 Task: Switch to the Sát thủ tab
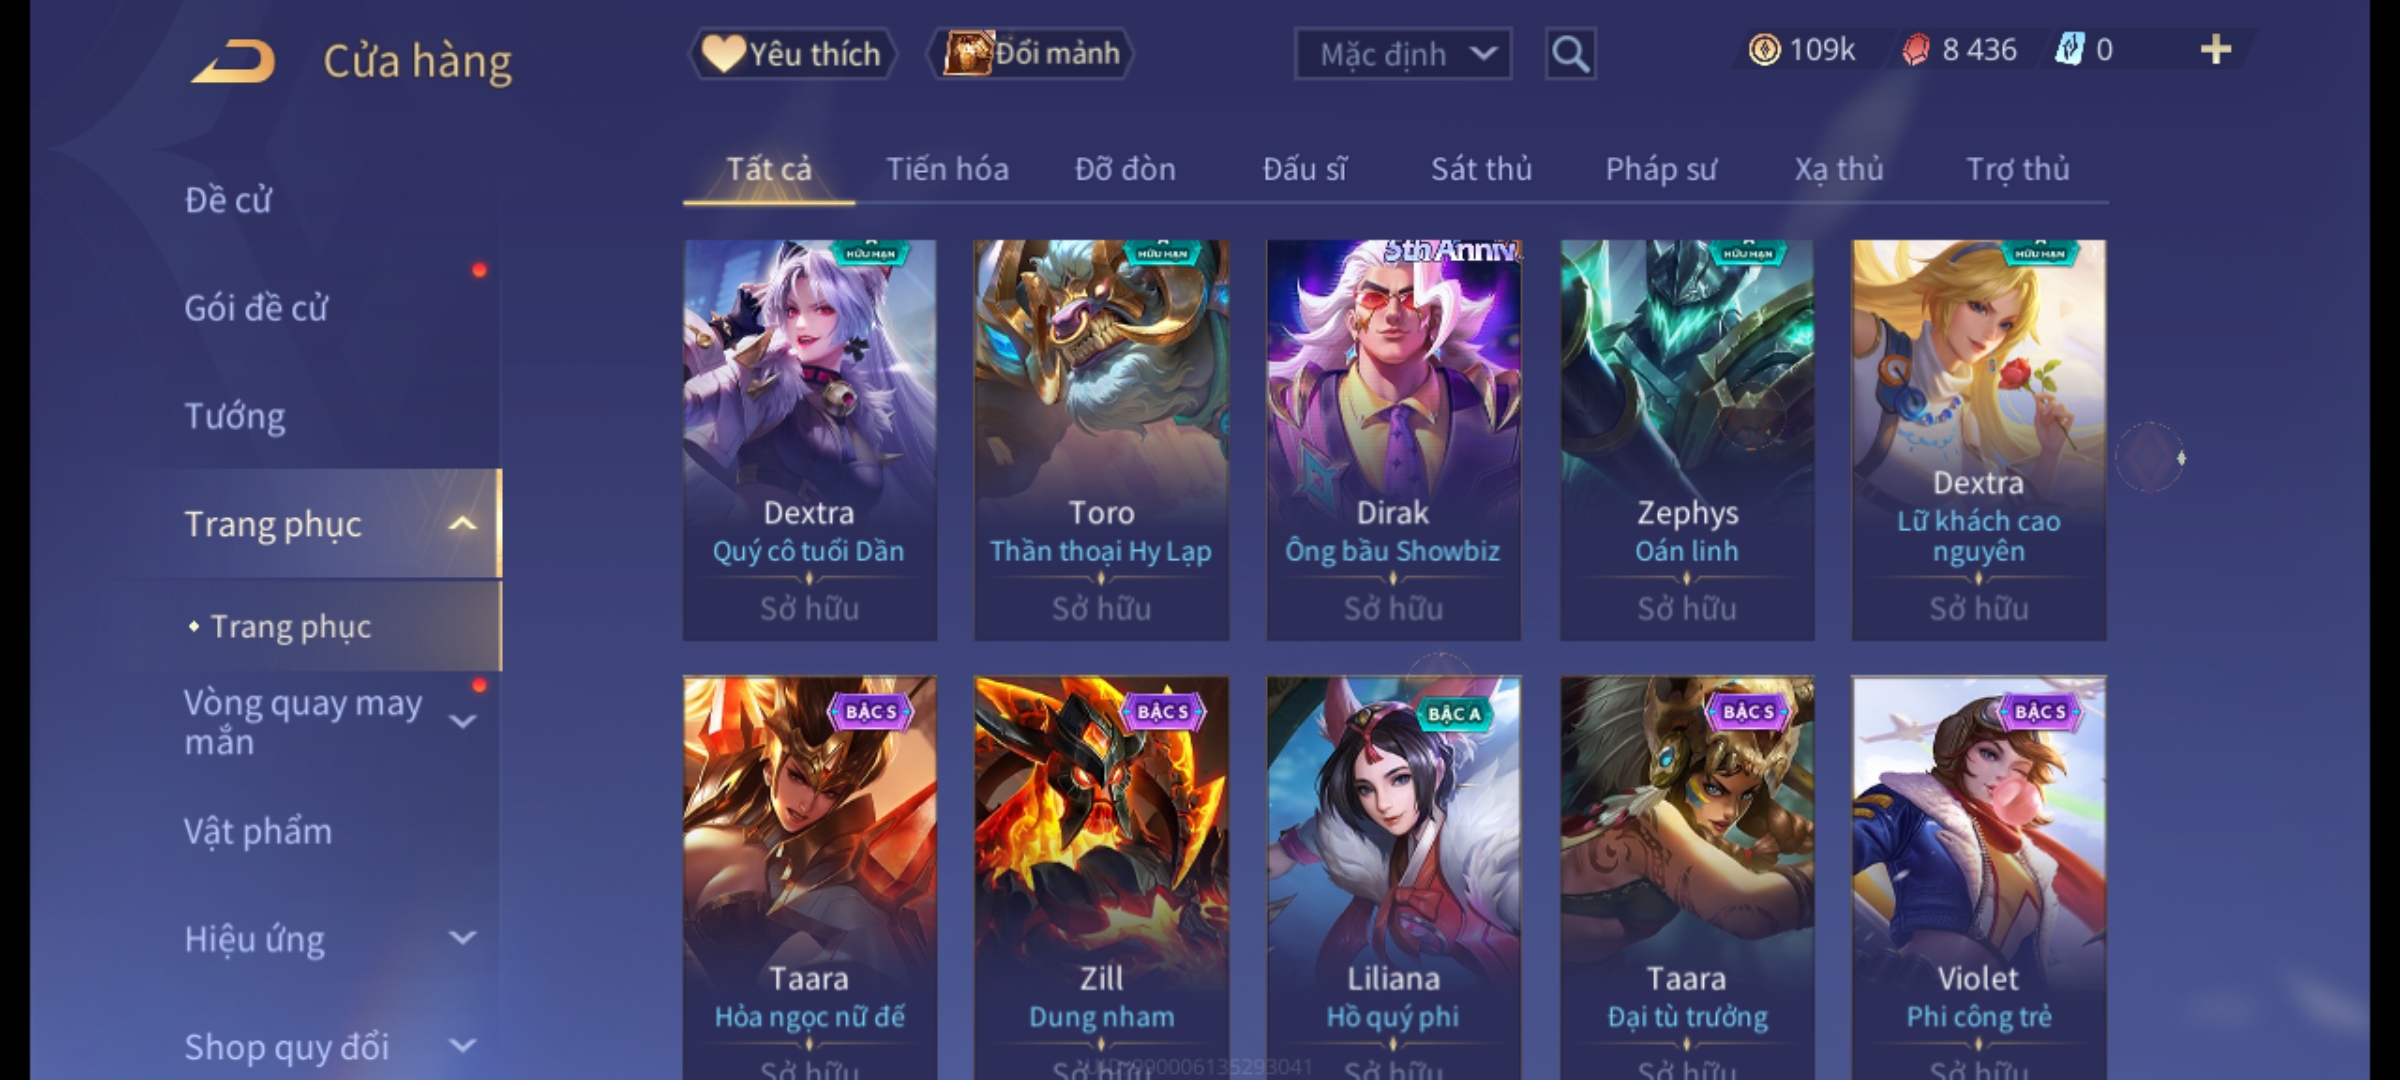point(1481,169)
